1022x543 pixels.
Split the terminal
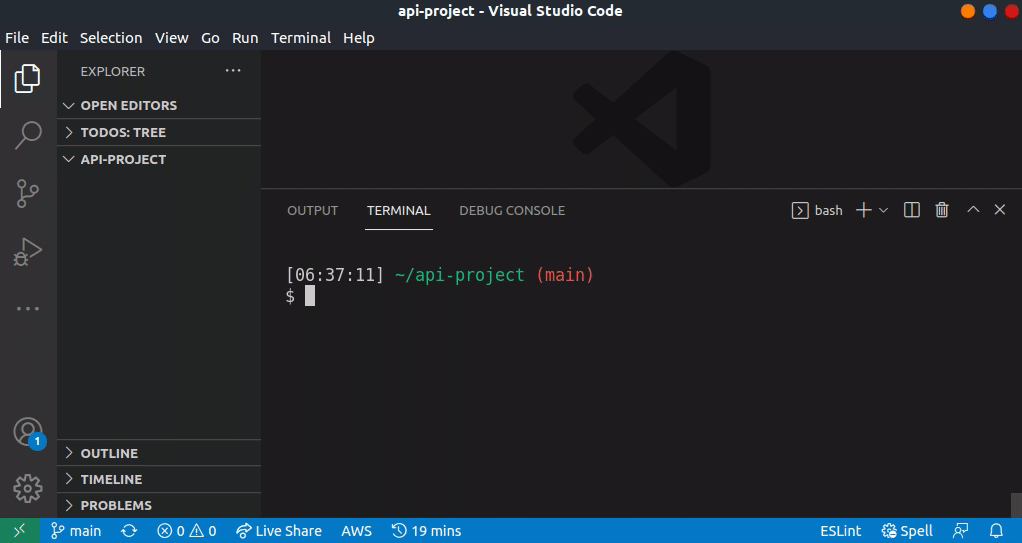point(912,210)
